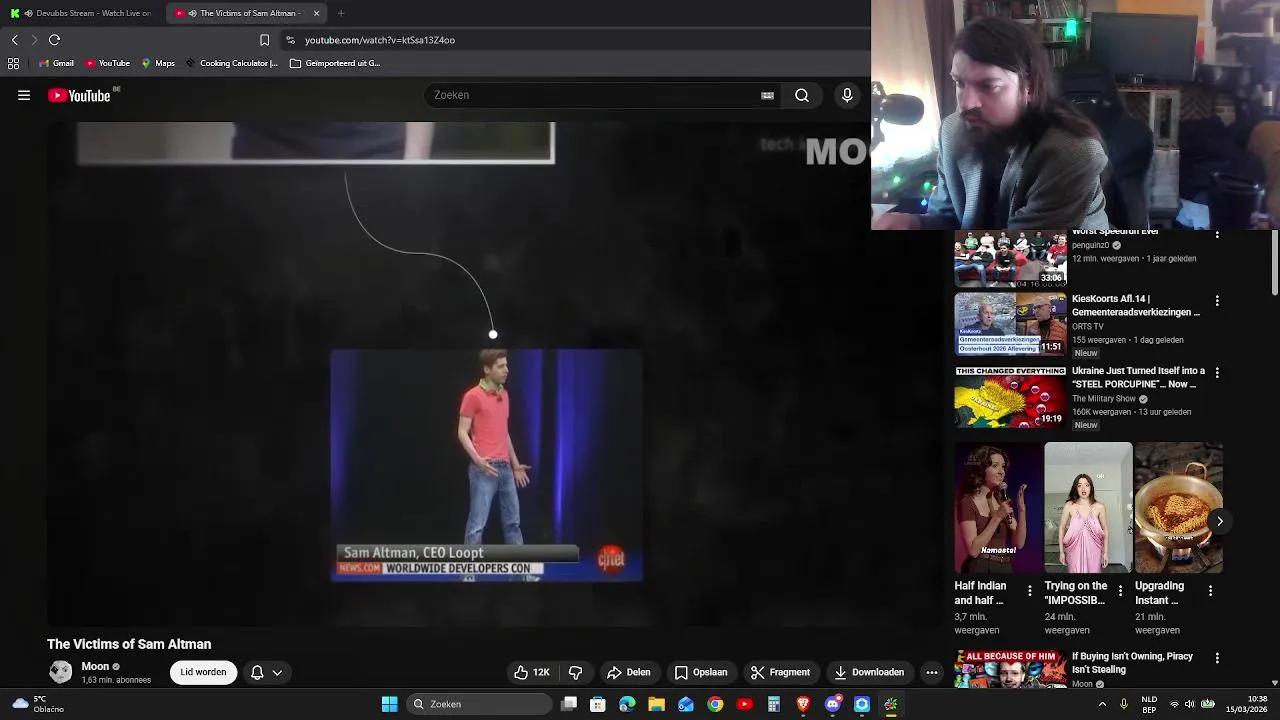
Task: Open the Gmail bookmark
Action: click(x=56, y=63)
